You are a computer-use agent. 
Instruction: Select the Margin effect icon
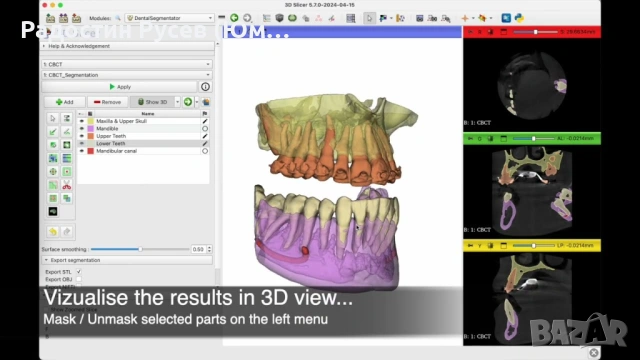click(53, 171)
